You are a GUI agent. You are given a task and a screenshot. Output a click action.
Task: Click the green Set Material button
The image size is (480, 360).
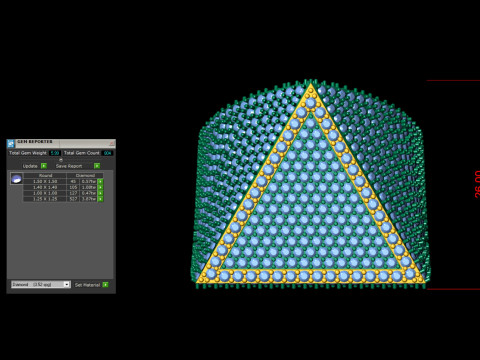[106, 285]
